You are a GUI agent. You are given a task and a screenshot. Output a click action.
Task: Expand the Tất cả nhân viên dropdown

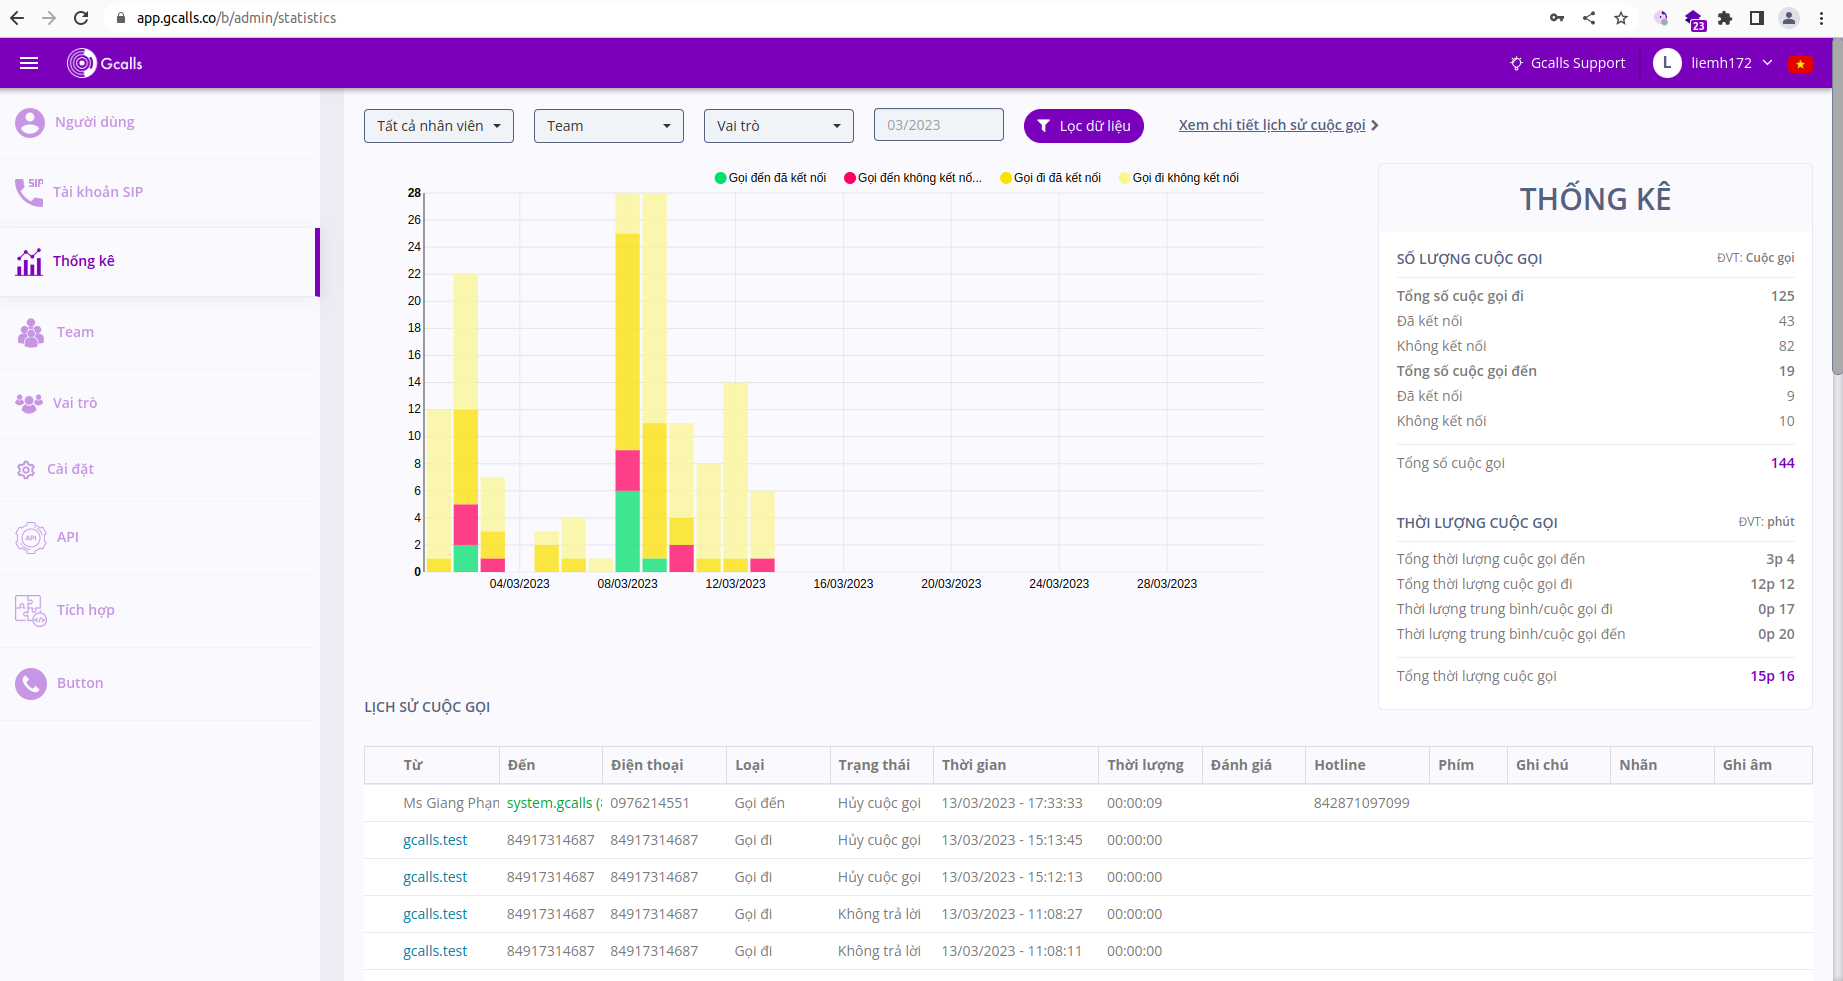pyautogui.click(x=439, y=126)
